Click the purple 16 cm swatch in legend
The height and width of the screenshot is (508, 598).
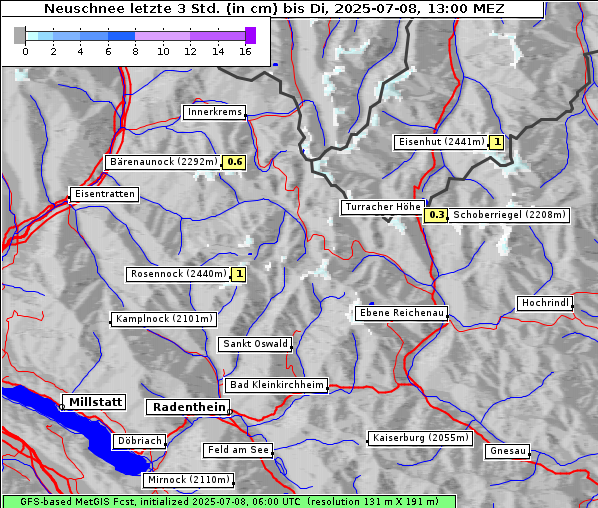click(x=251, y=35)
